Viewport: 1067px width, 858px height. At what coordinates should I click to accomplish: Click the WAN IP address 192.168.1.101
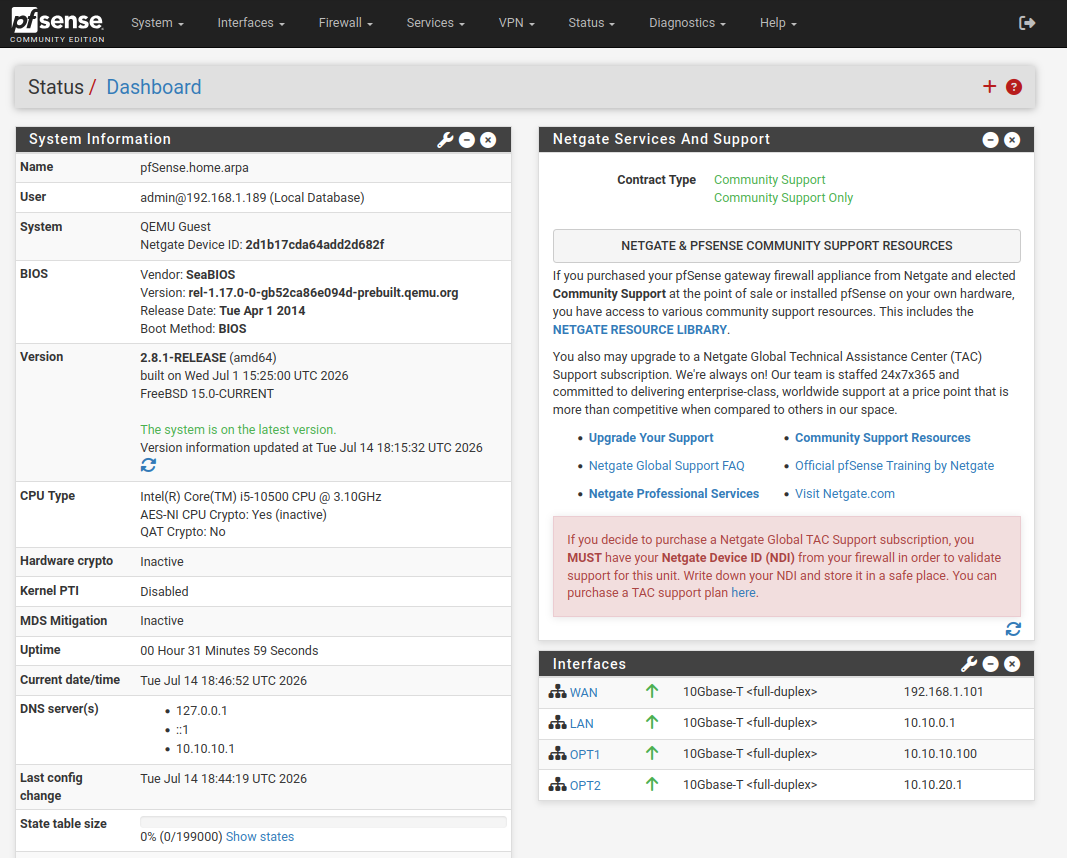pyautogui.click(x=943, y=692)
